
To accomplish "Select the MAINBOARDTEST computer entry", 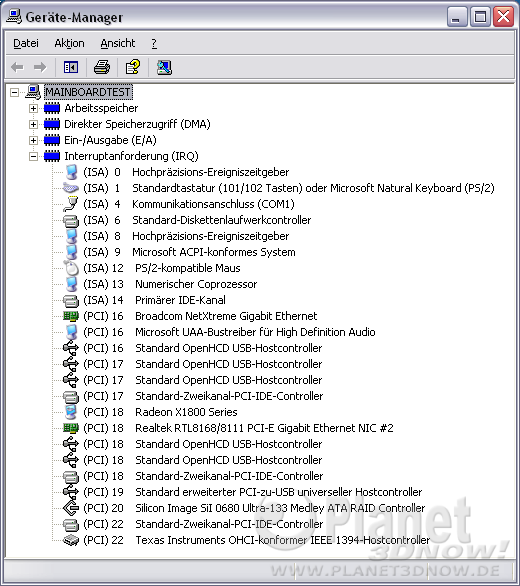I will coord(88,92).
